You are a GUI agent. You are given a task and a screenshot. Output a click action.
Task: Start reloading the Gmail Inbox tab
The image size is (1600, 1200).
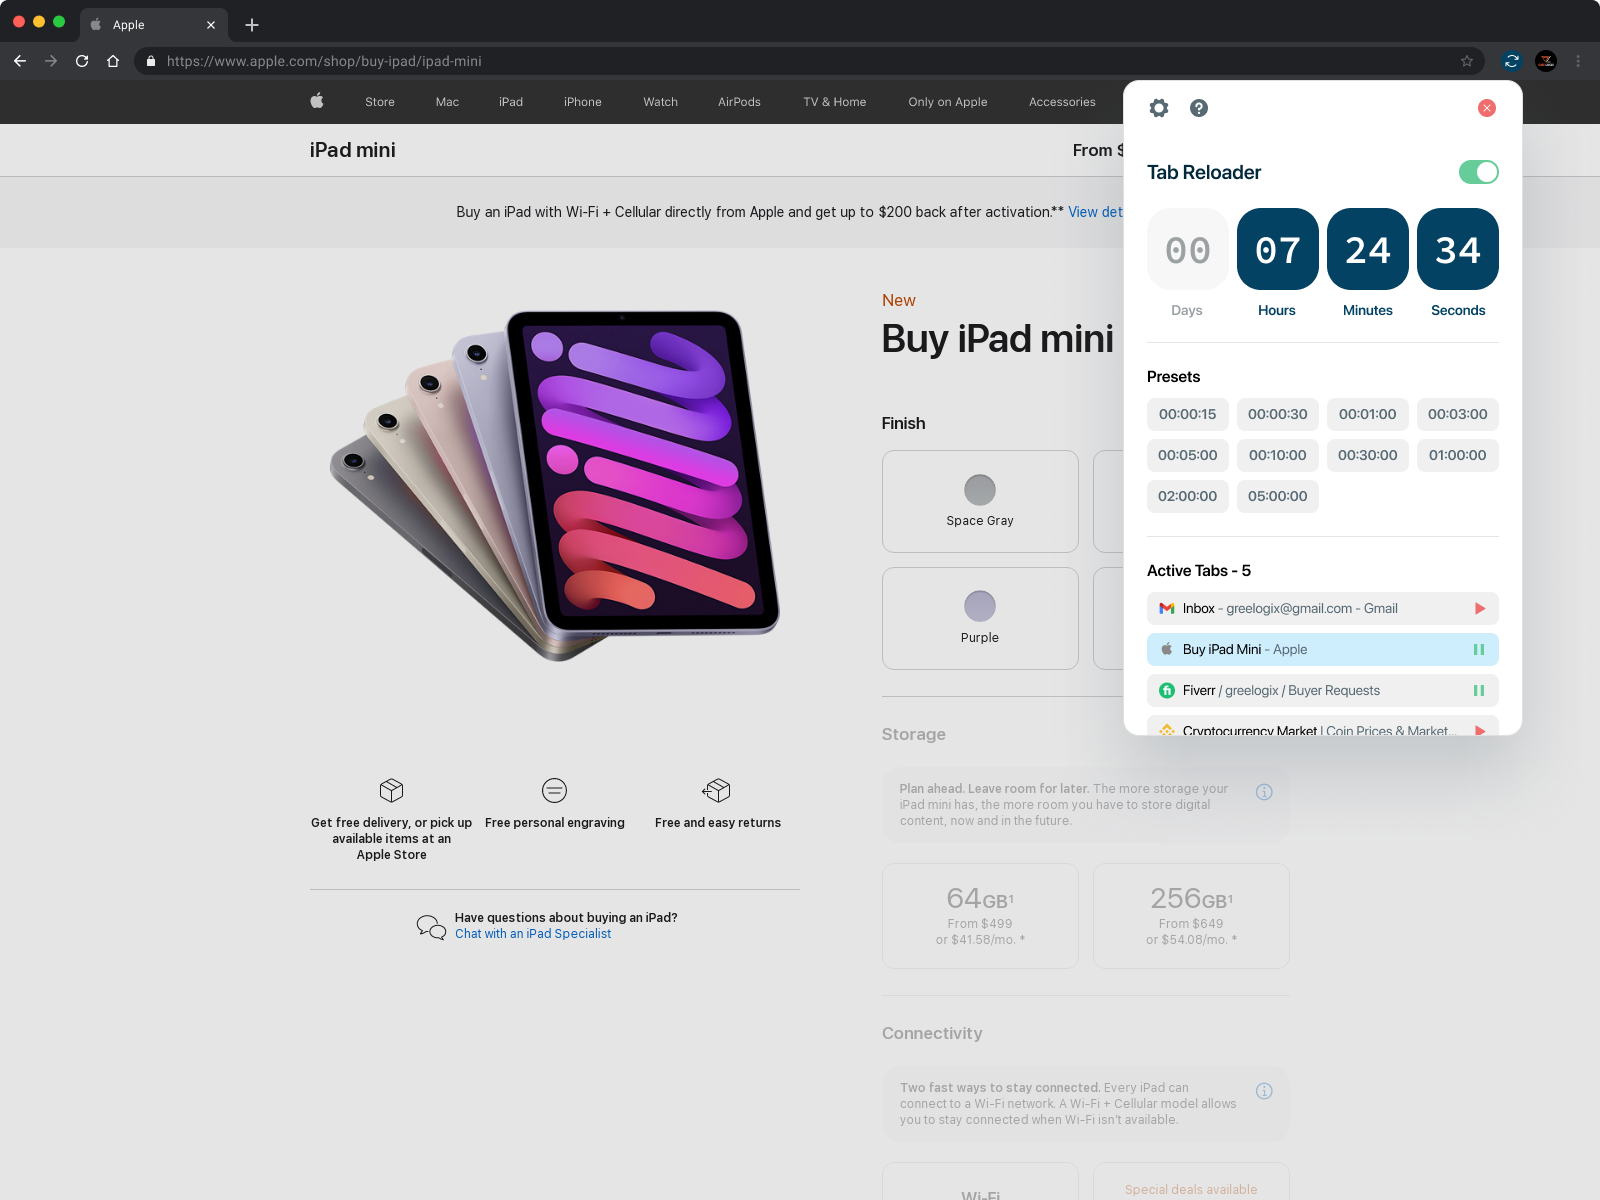(1479, 608)
